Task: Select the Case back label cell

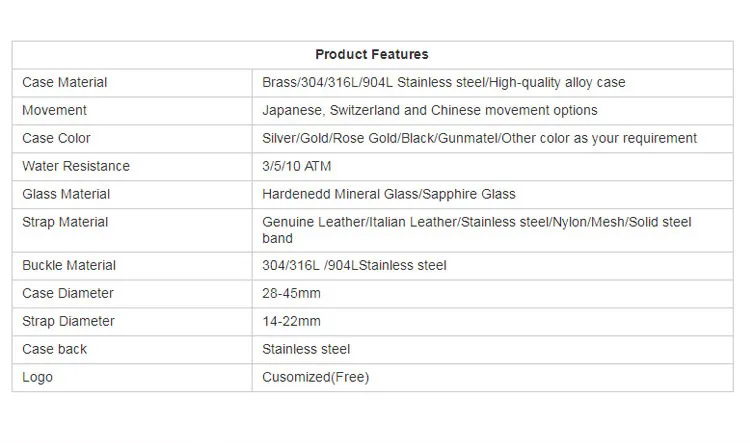Action: coord(55,349)
